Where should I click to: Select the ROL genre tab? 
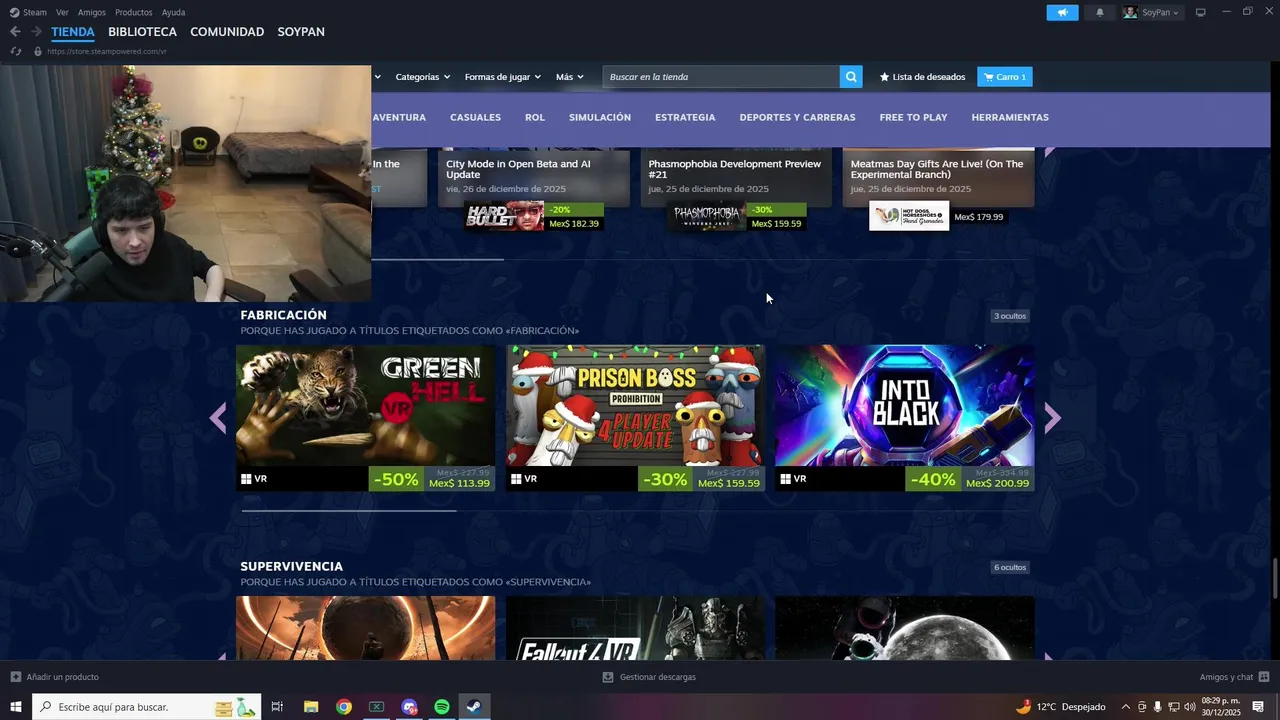coord(535,117)
